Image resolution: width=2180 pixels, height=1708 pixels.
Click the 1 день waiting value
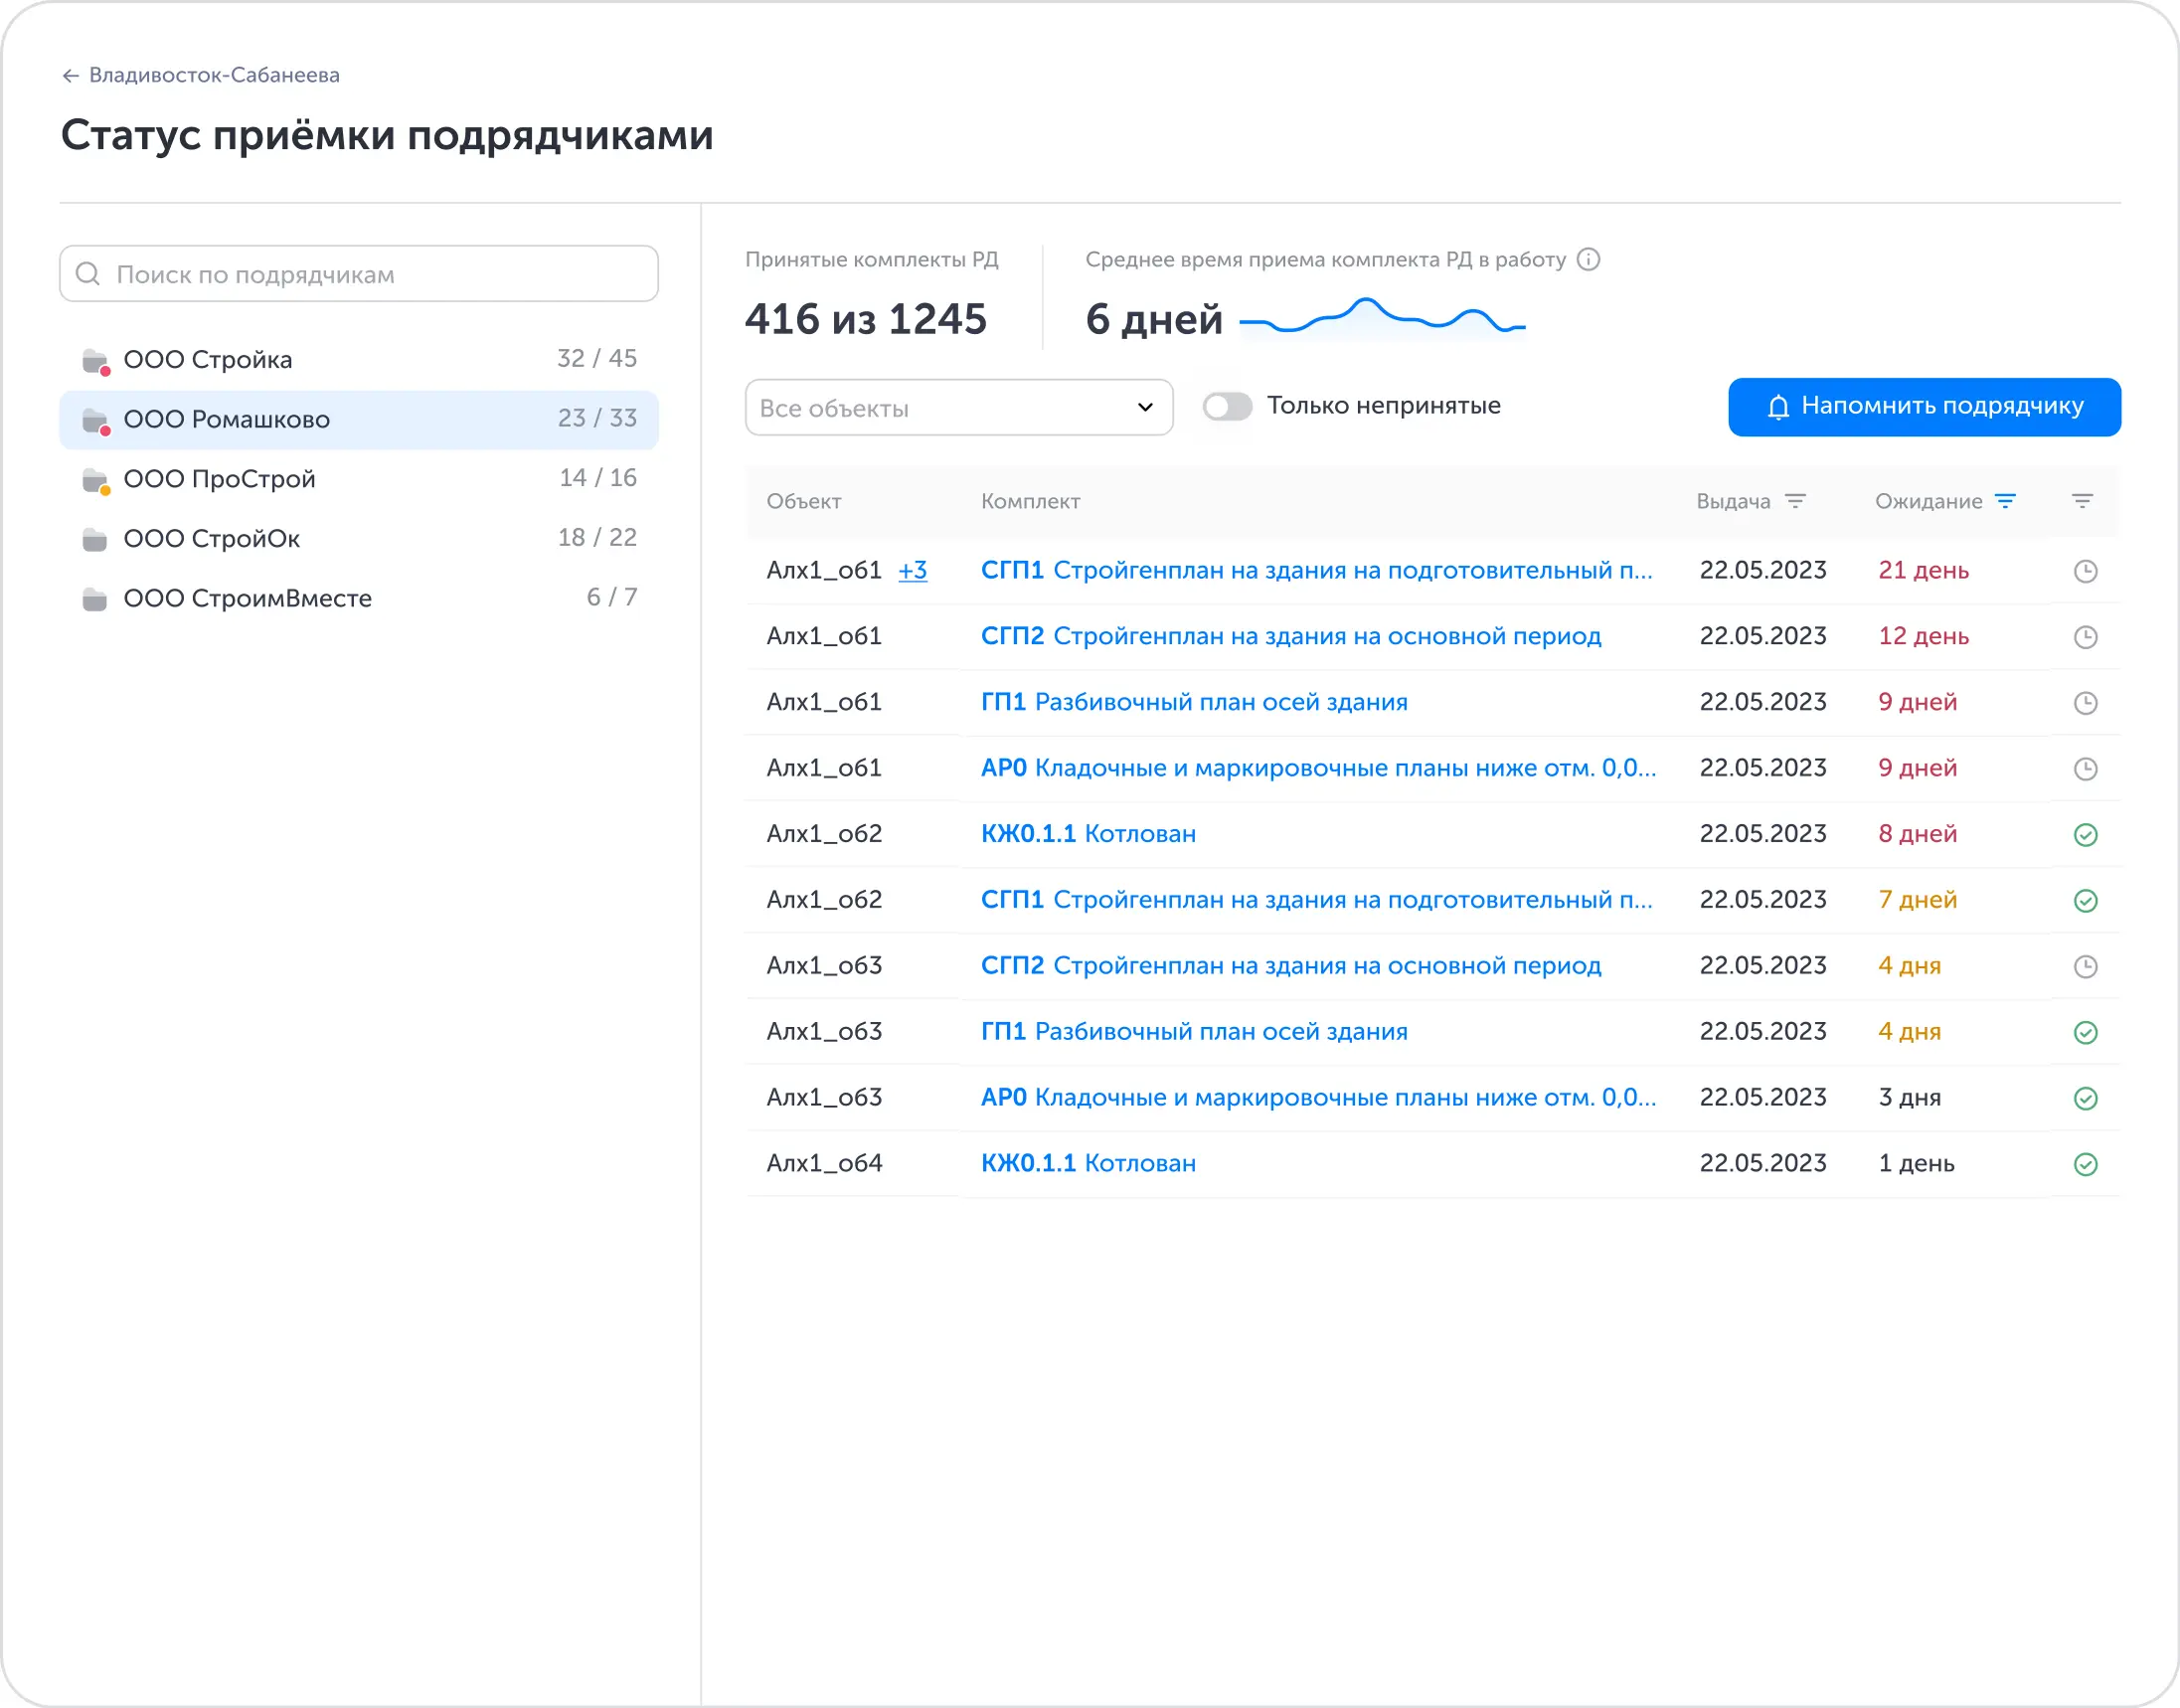pos(1916,1164)
